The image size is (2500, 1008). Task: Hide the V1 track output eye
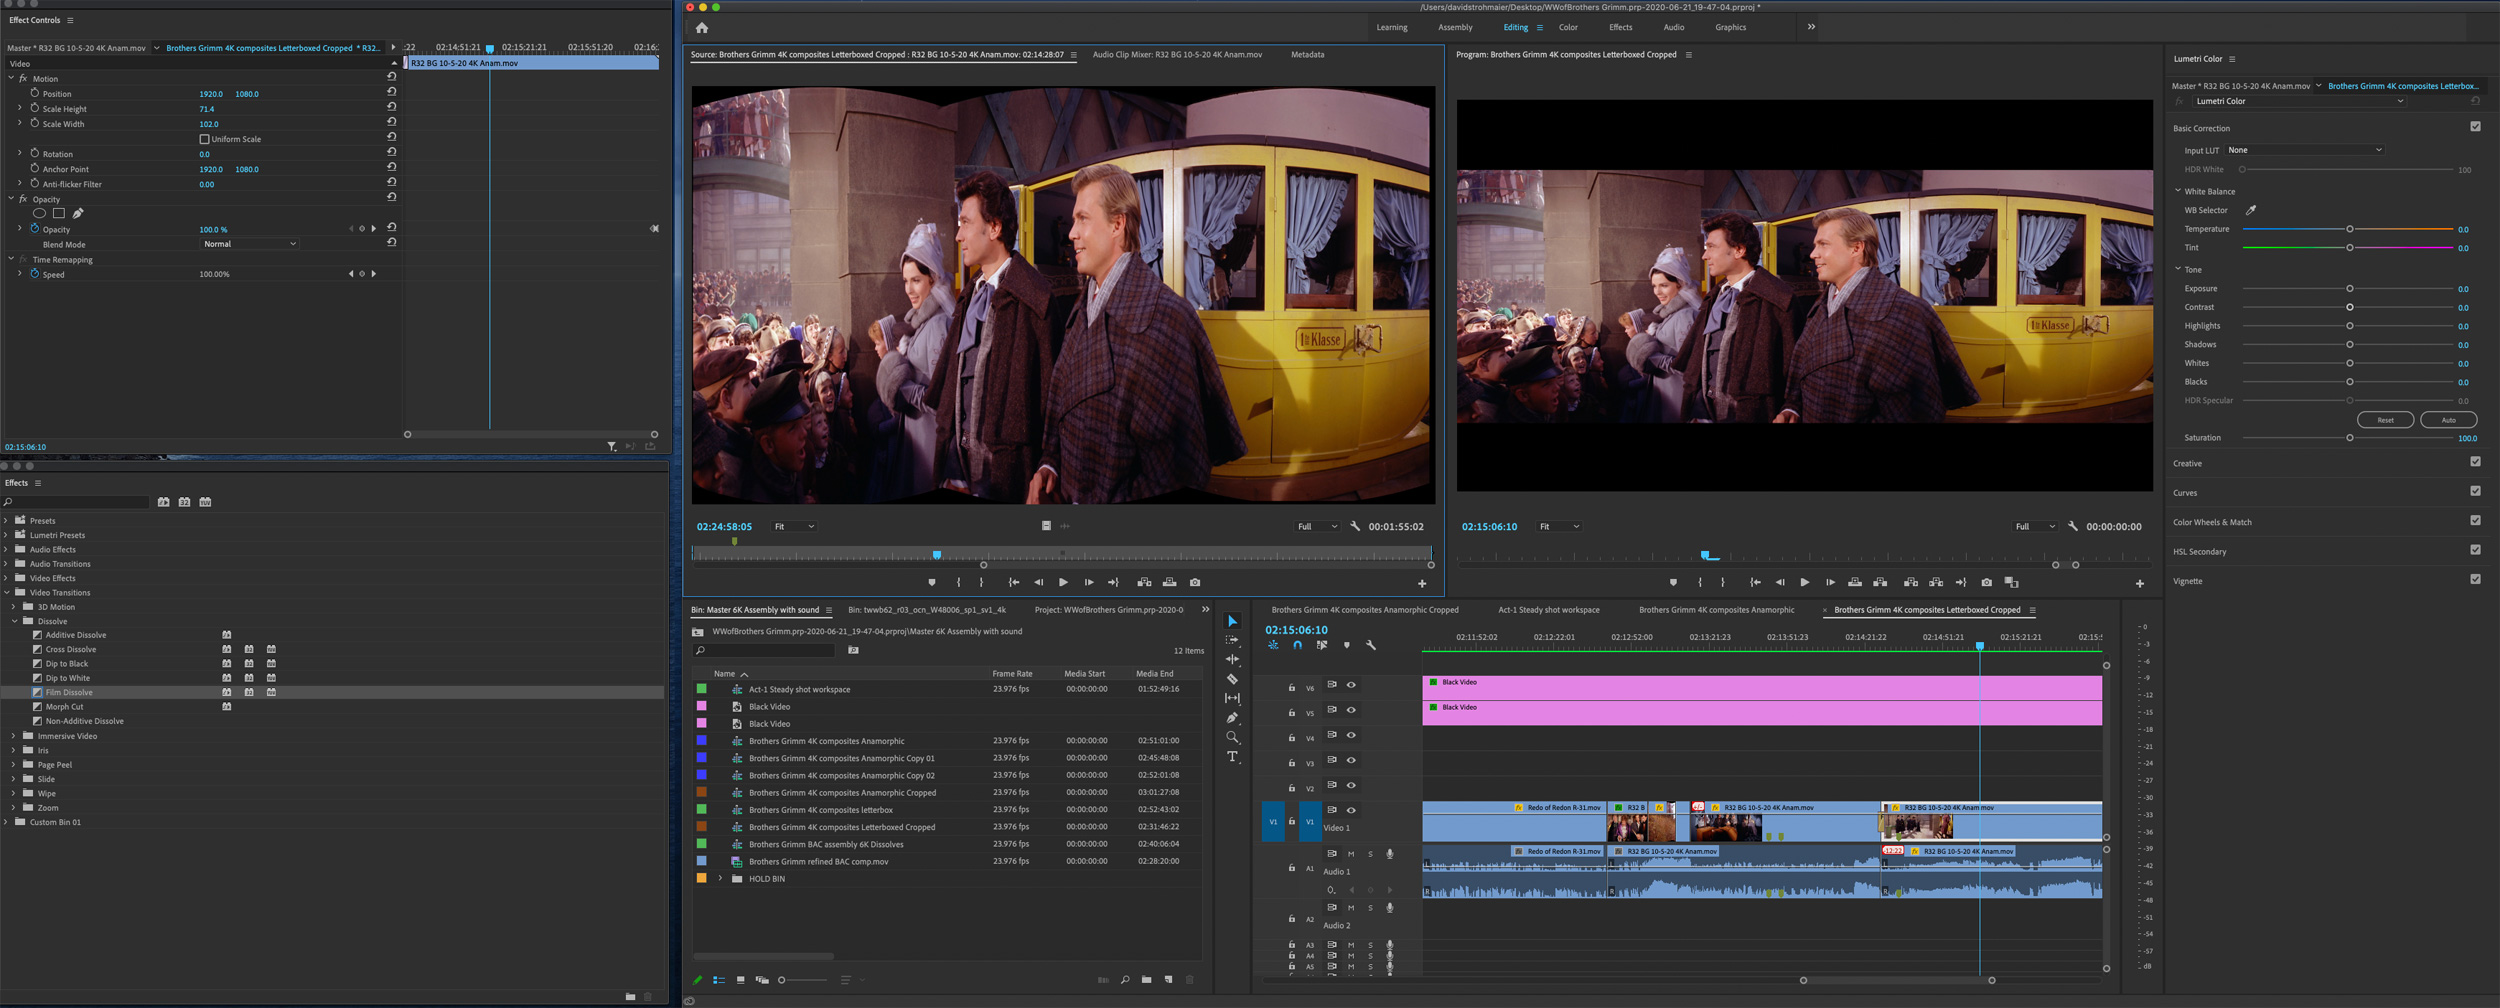[1351, 810]
